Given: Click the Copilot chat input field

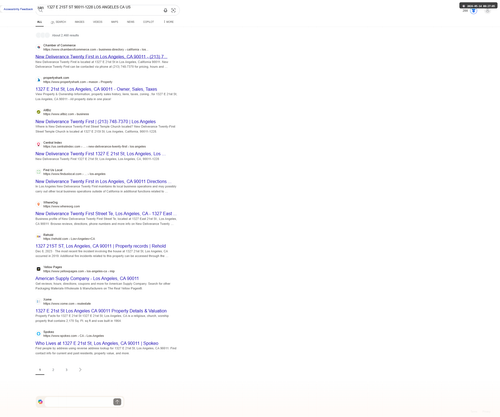Looking at the screenshot, I should pyautogui.click(x=79, y=402).
